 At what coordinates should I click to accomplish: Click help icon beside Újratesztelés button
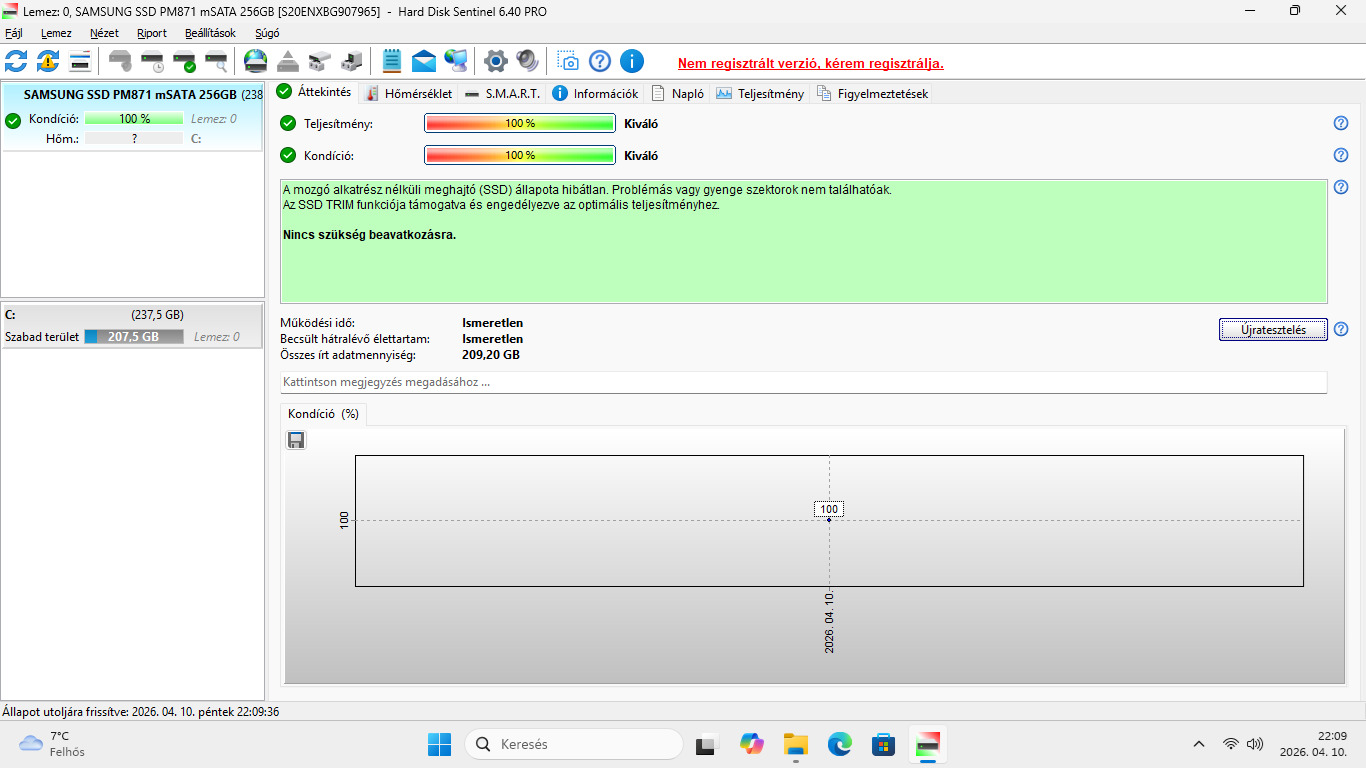(1341, 329)
